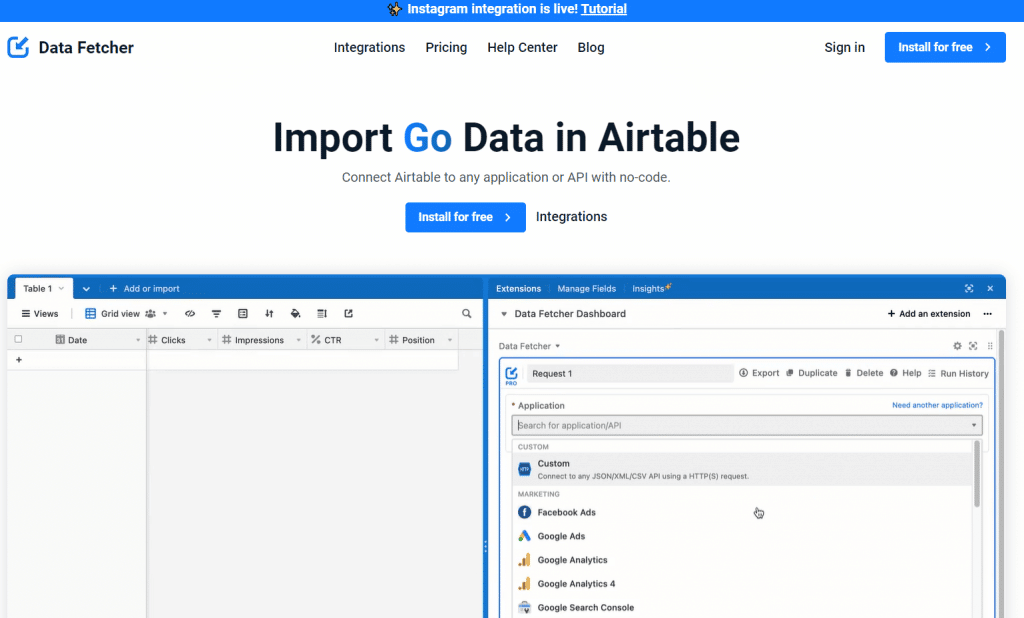
Task: Open Help Center in the top nav
Action: [x=522, y=48]
